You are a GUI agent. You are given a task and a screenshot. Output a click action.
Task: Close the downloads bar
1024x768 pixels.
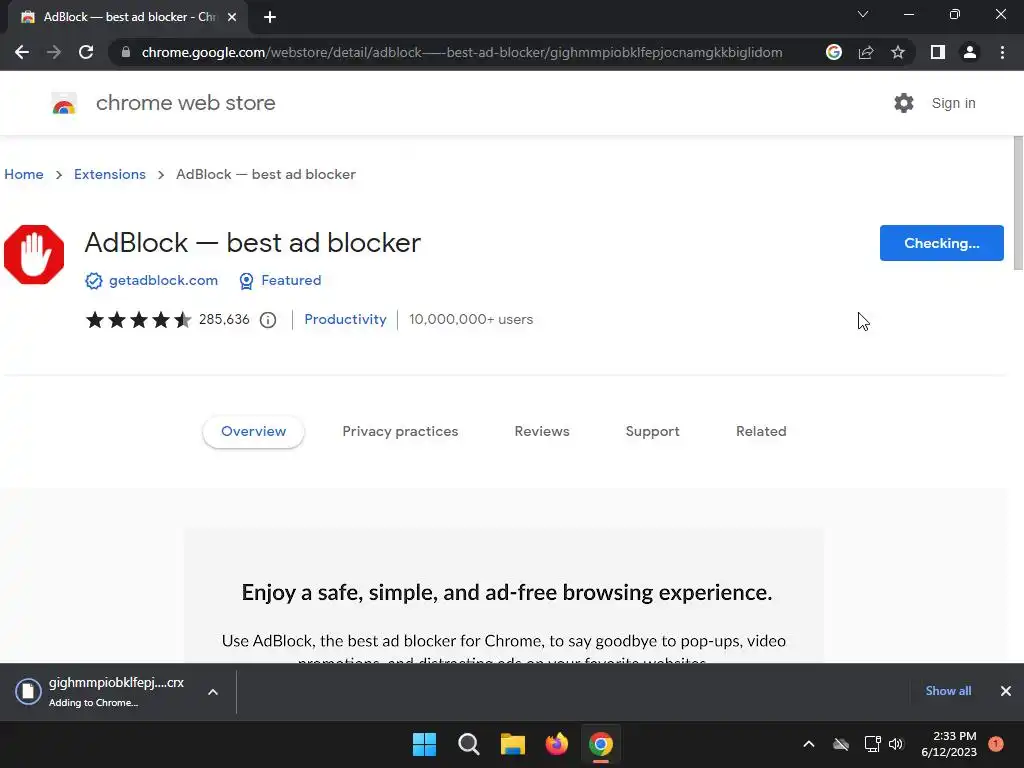coord(1006,691)
